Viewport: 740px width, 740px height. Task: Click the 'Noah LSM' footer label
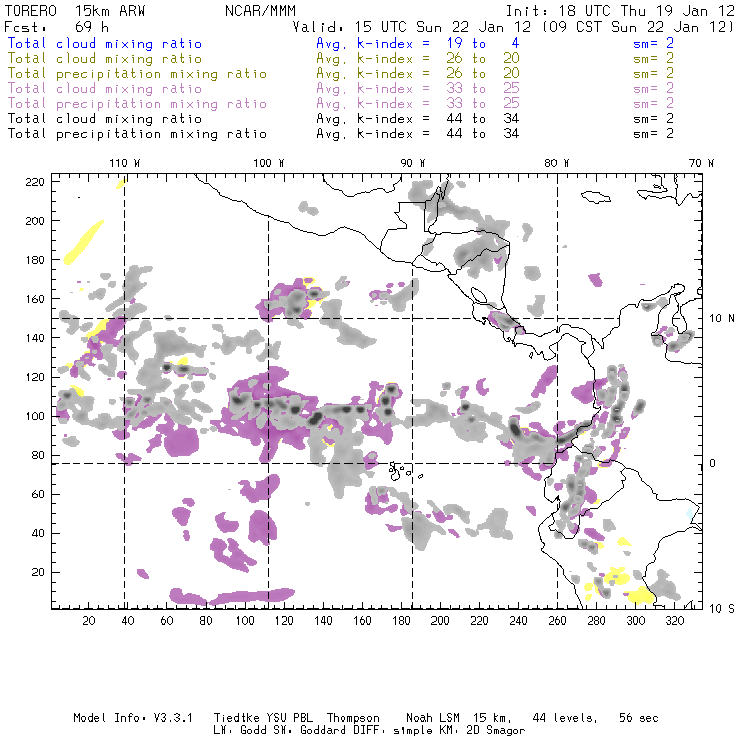(x=433, y=718)
